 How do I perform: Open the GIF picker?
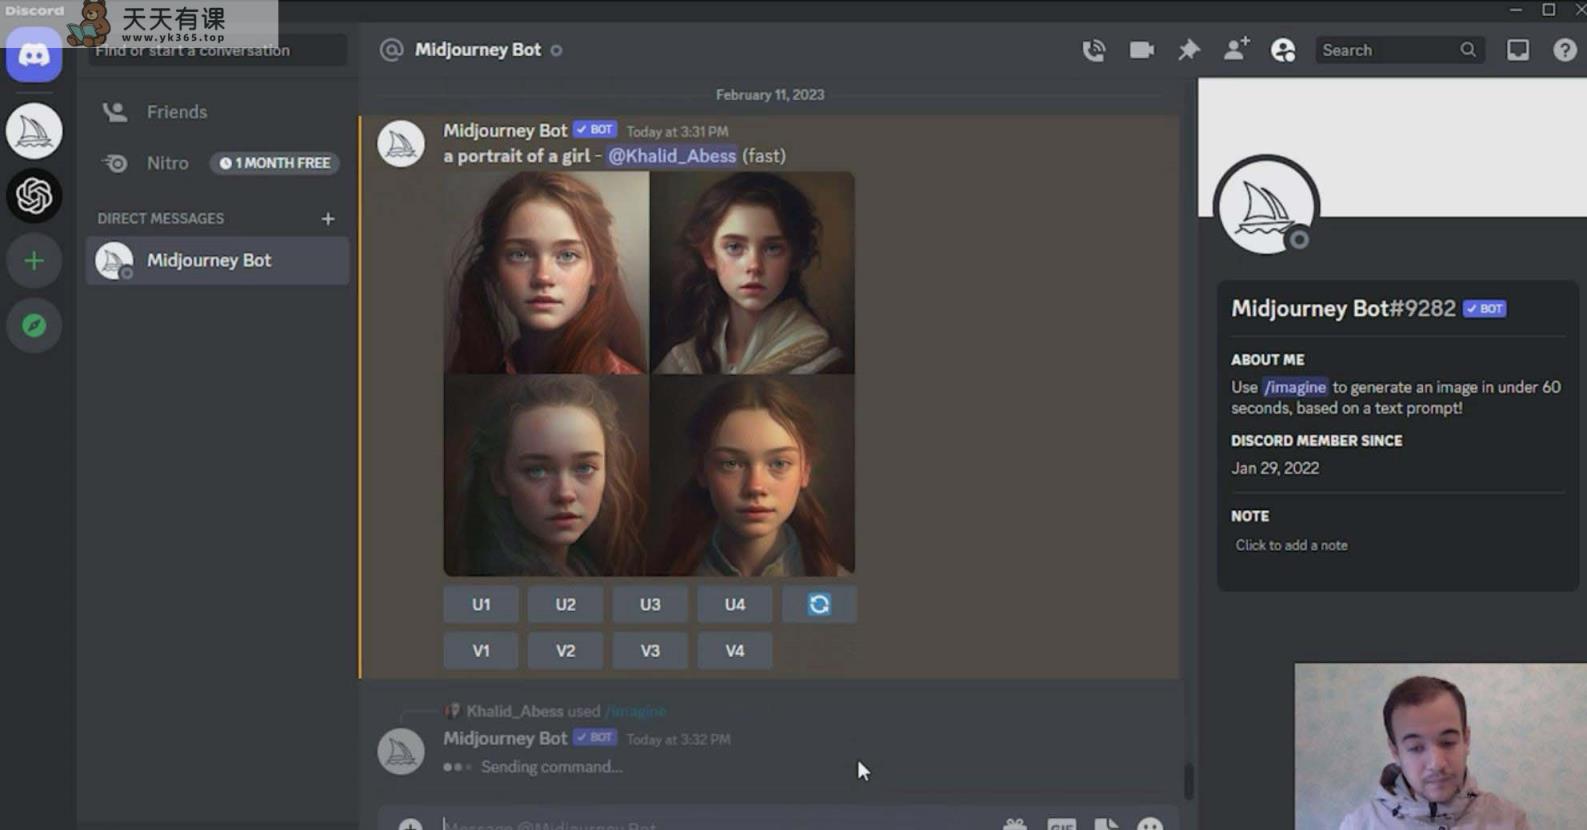point(1061,825)
